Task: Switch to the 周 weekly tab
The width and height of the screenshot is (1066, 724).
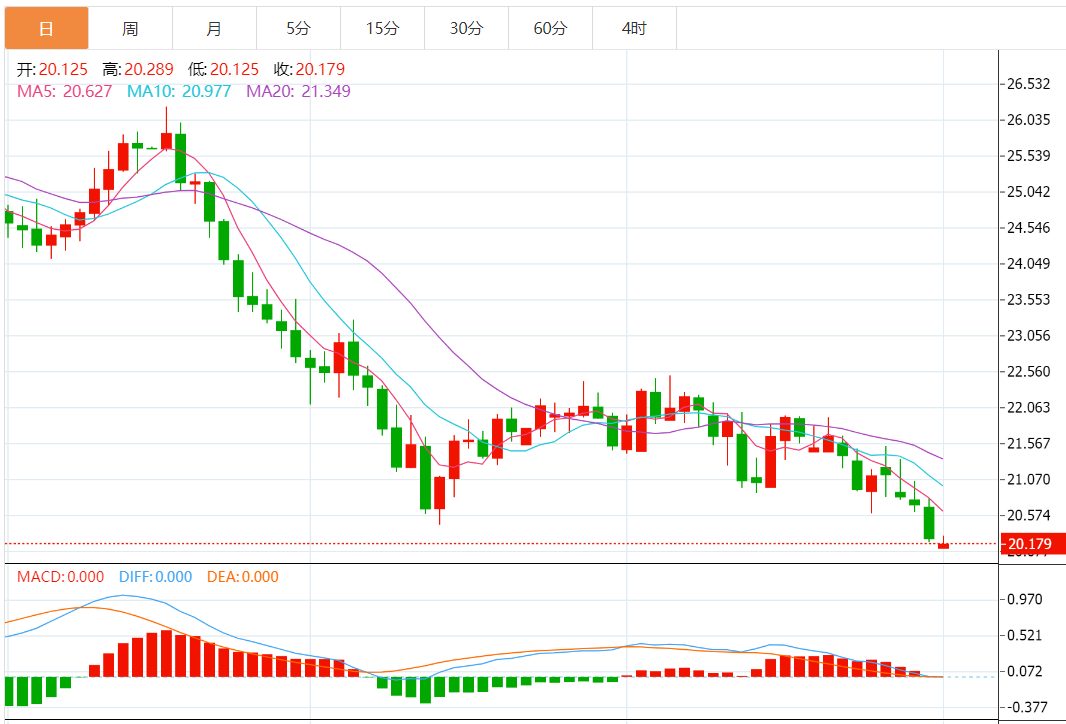Action: click(x=131, y=29)
